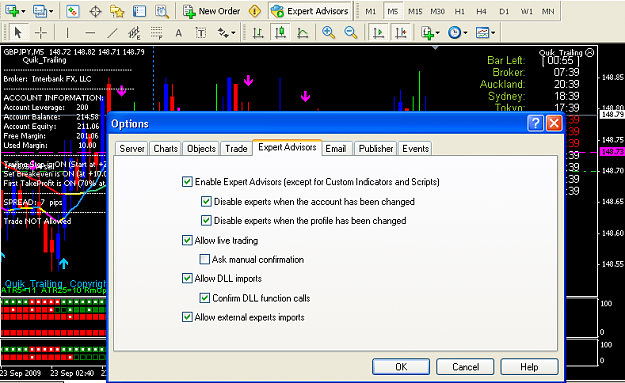Choose the horizontal line tool
Screen dimensions: 625x383
point(90,32)
